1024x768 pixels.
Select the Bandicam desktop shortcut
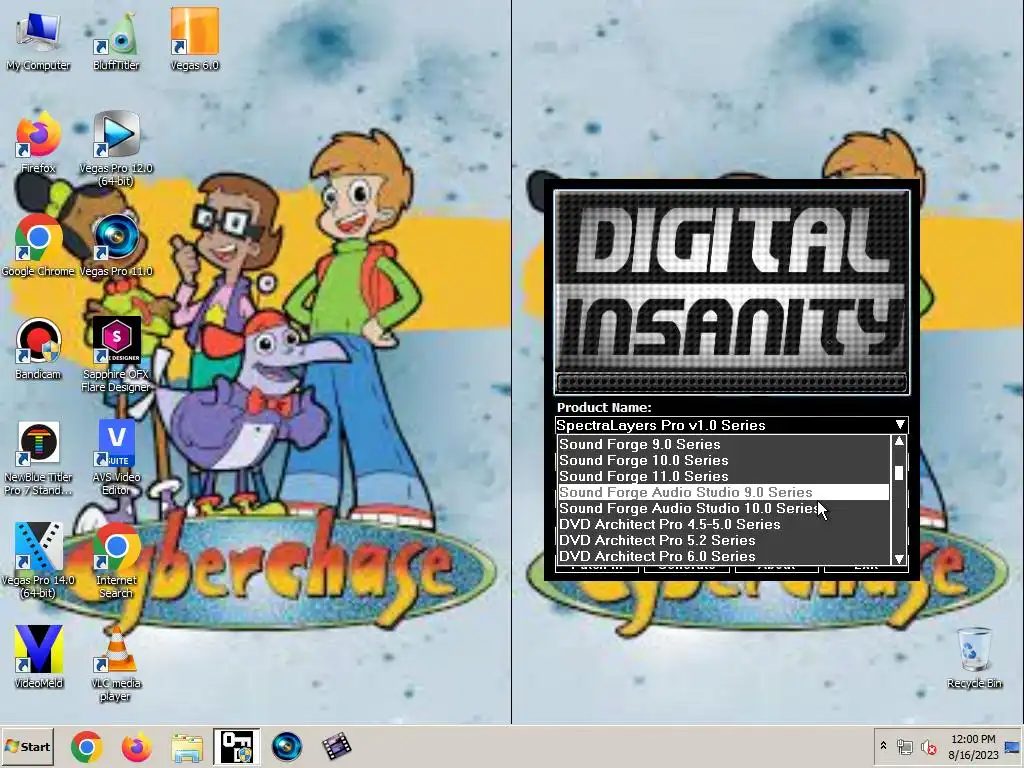point(38,349)
